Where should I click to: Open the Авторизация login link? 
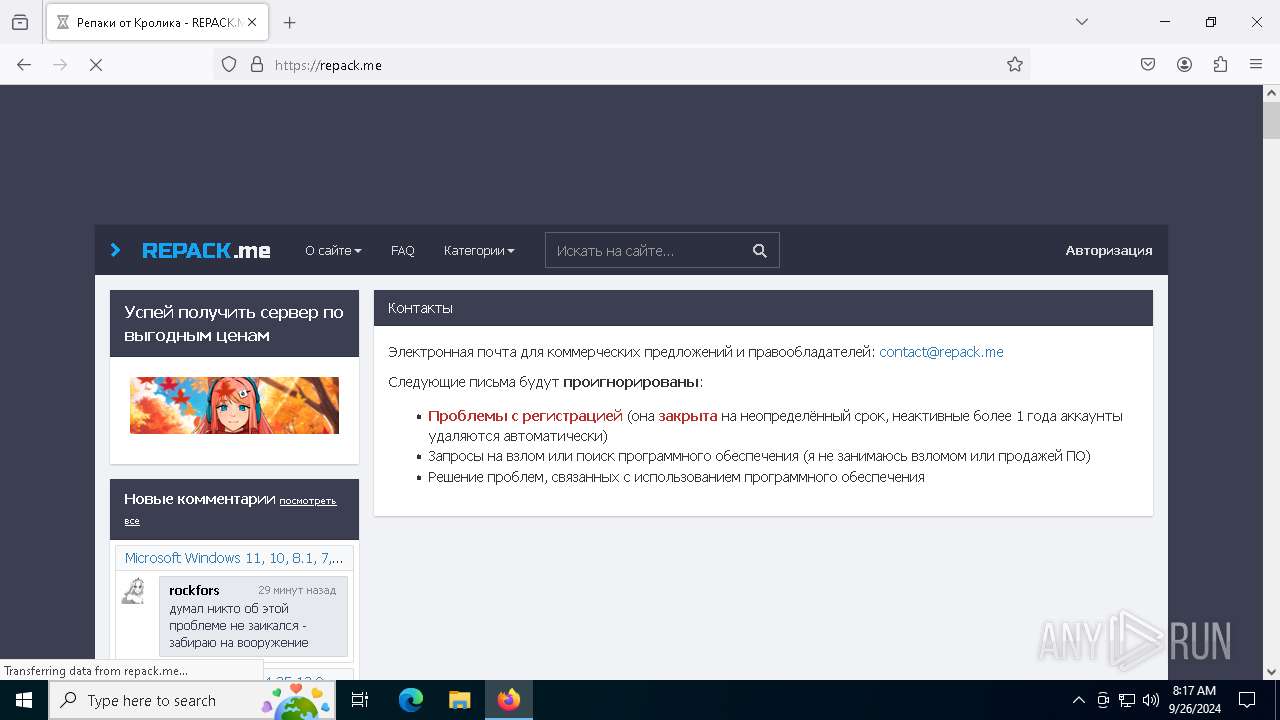1109,251
